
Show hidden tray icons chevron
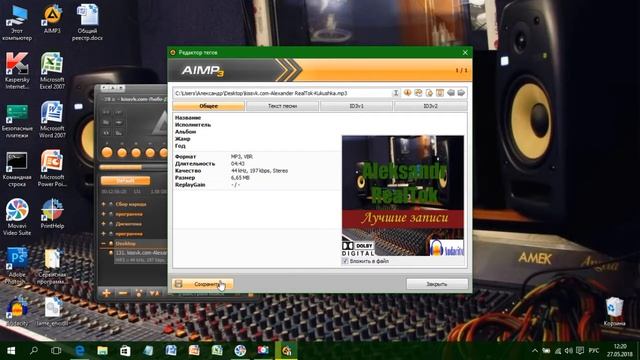pos(535,350)
